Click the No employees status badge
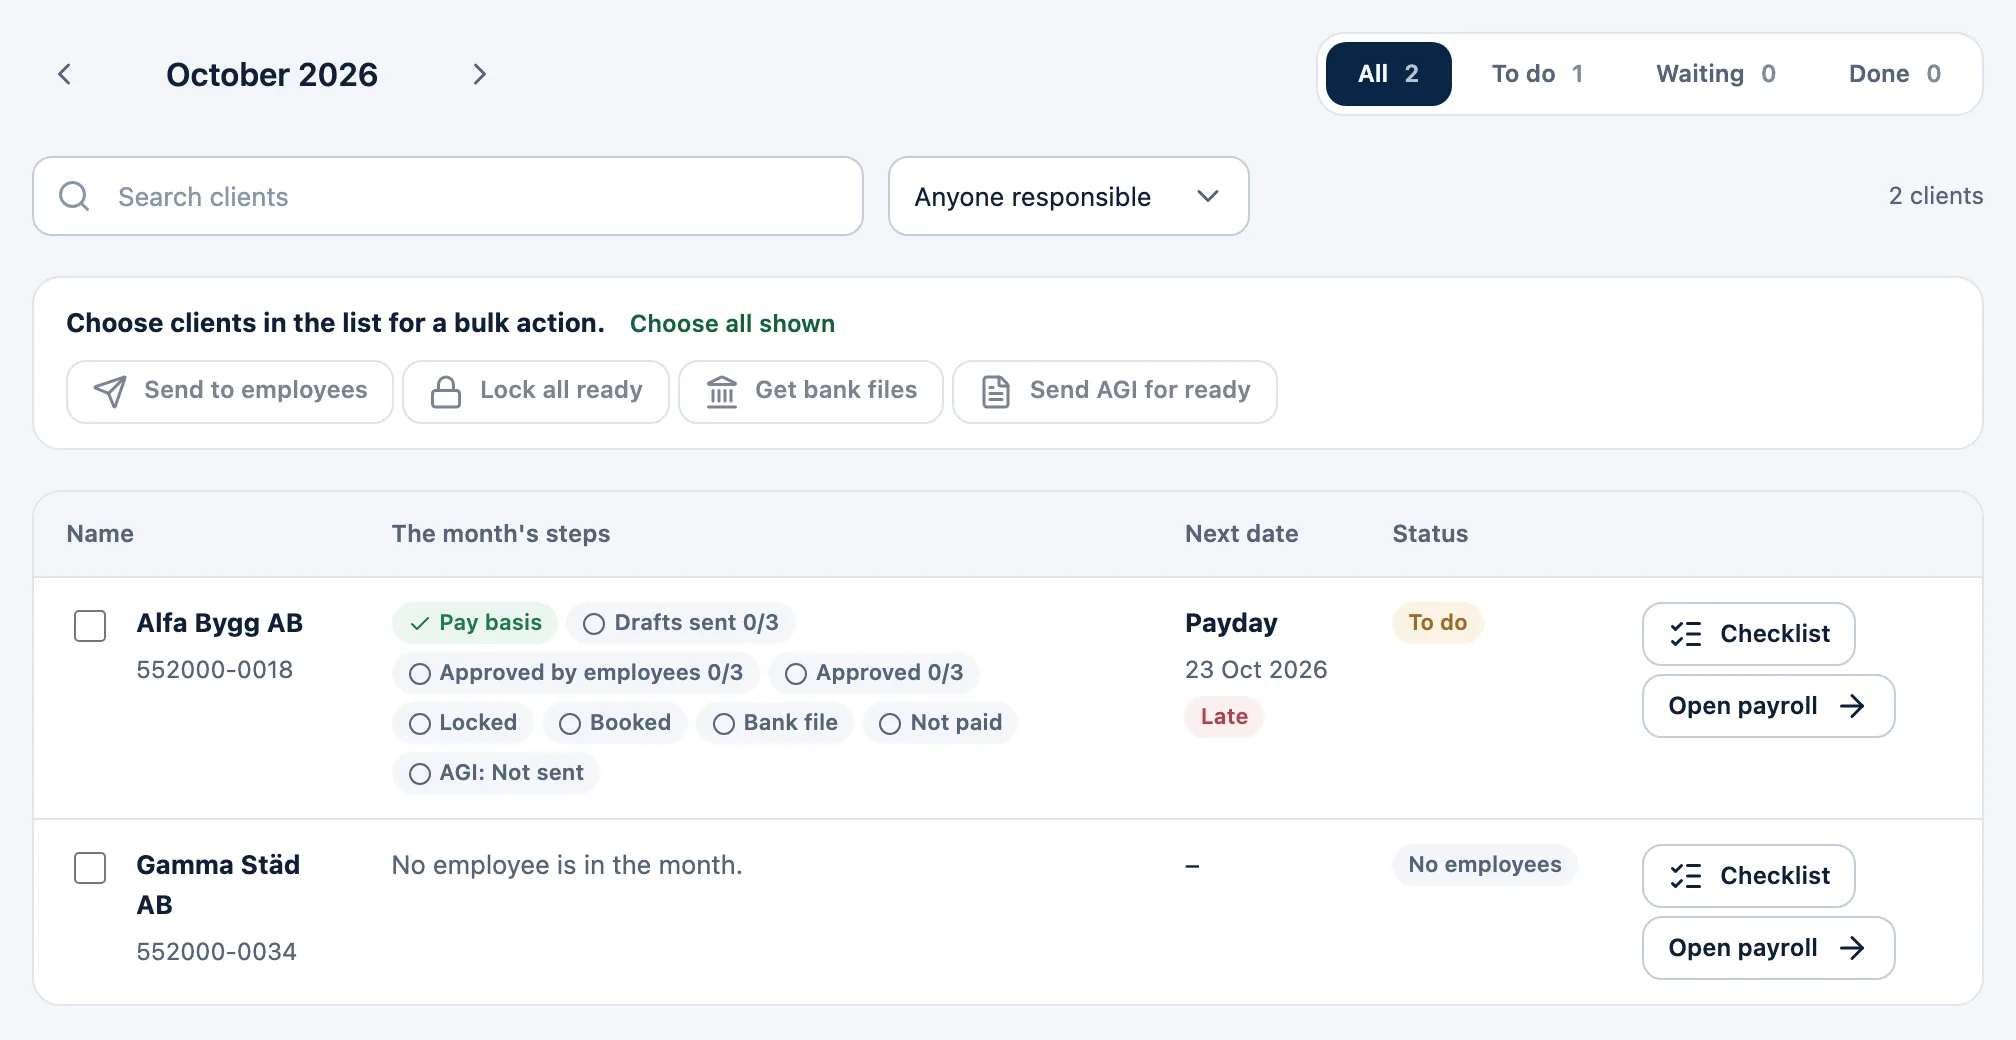 click(1485, 865)
